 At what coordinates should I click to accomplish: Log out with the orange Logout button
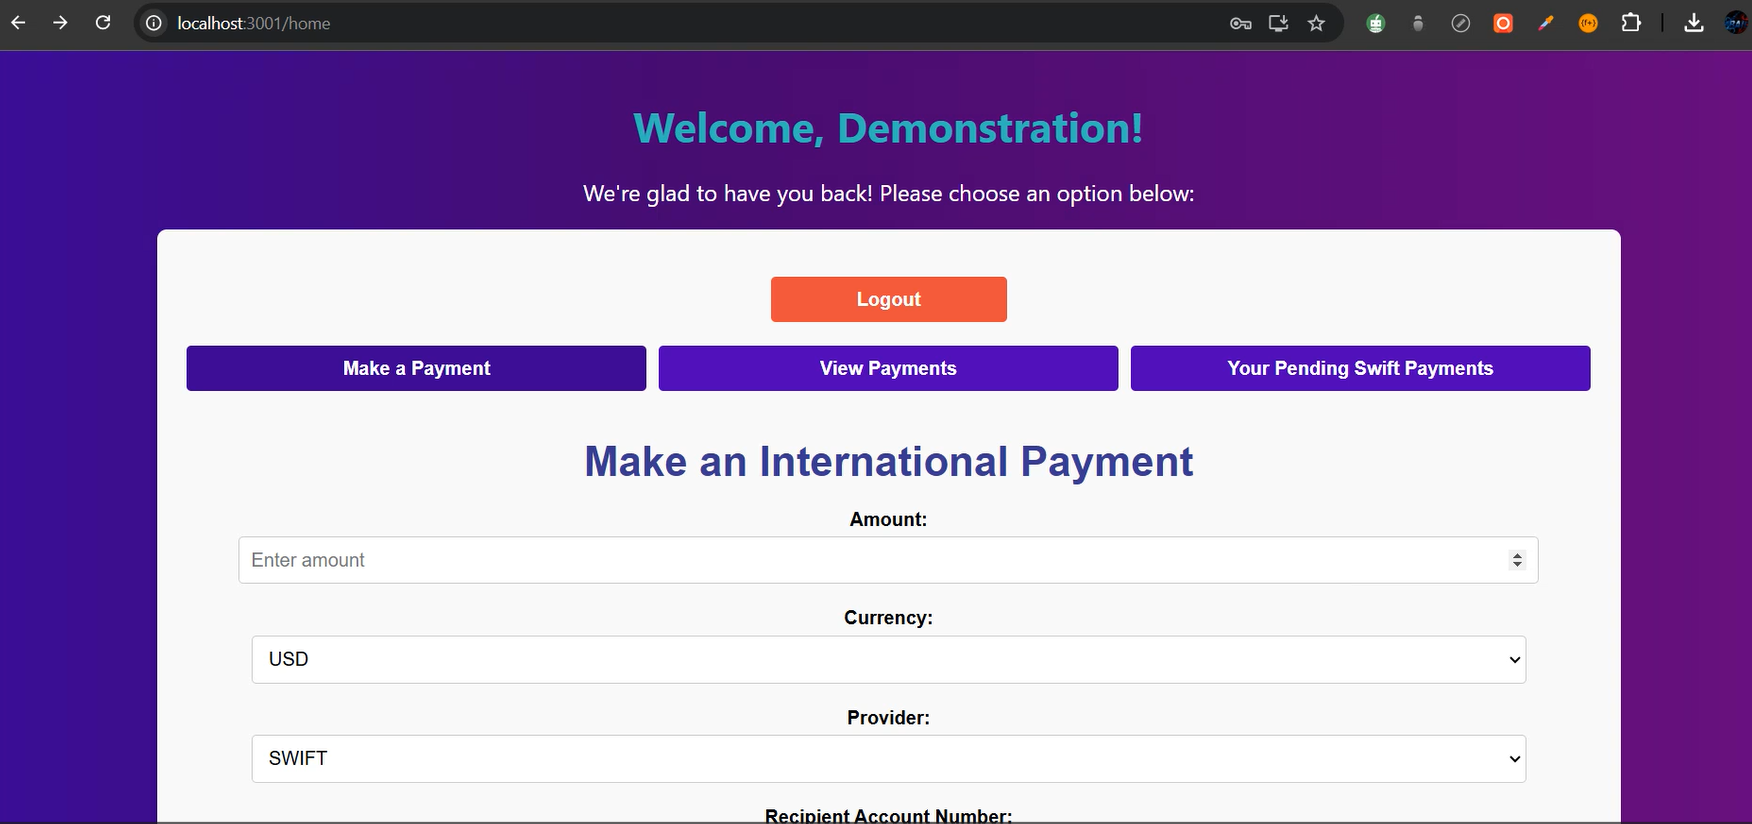pos(888,299)
